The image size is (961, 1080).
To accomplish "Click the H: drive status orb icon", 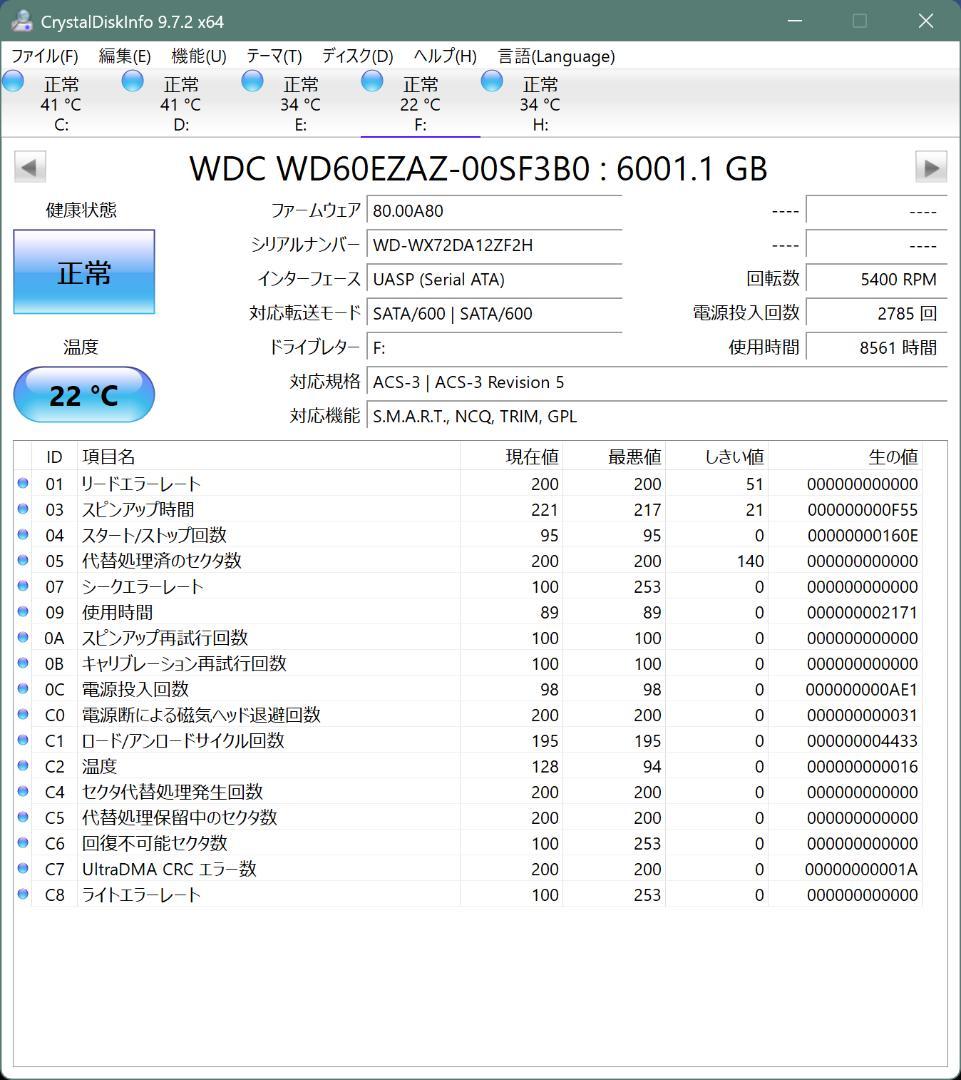I will pos(491,80).
